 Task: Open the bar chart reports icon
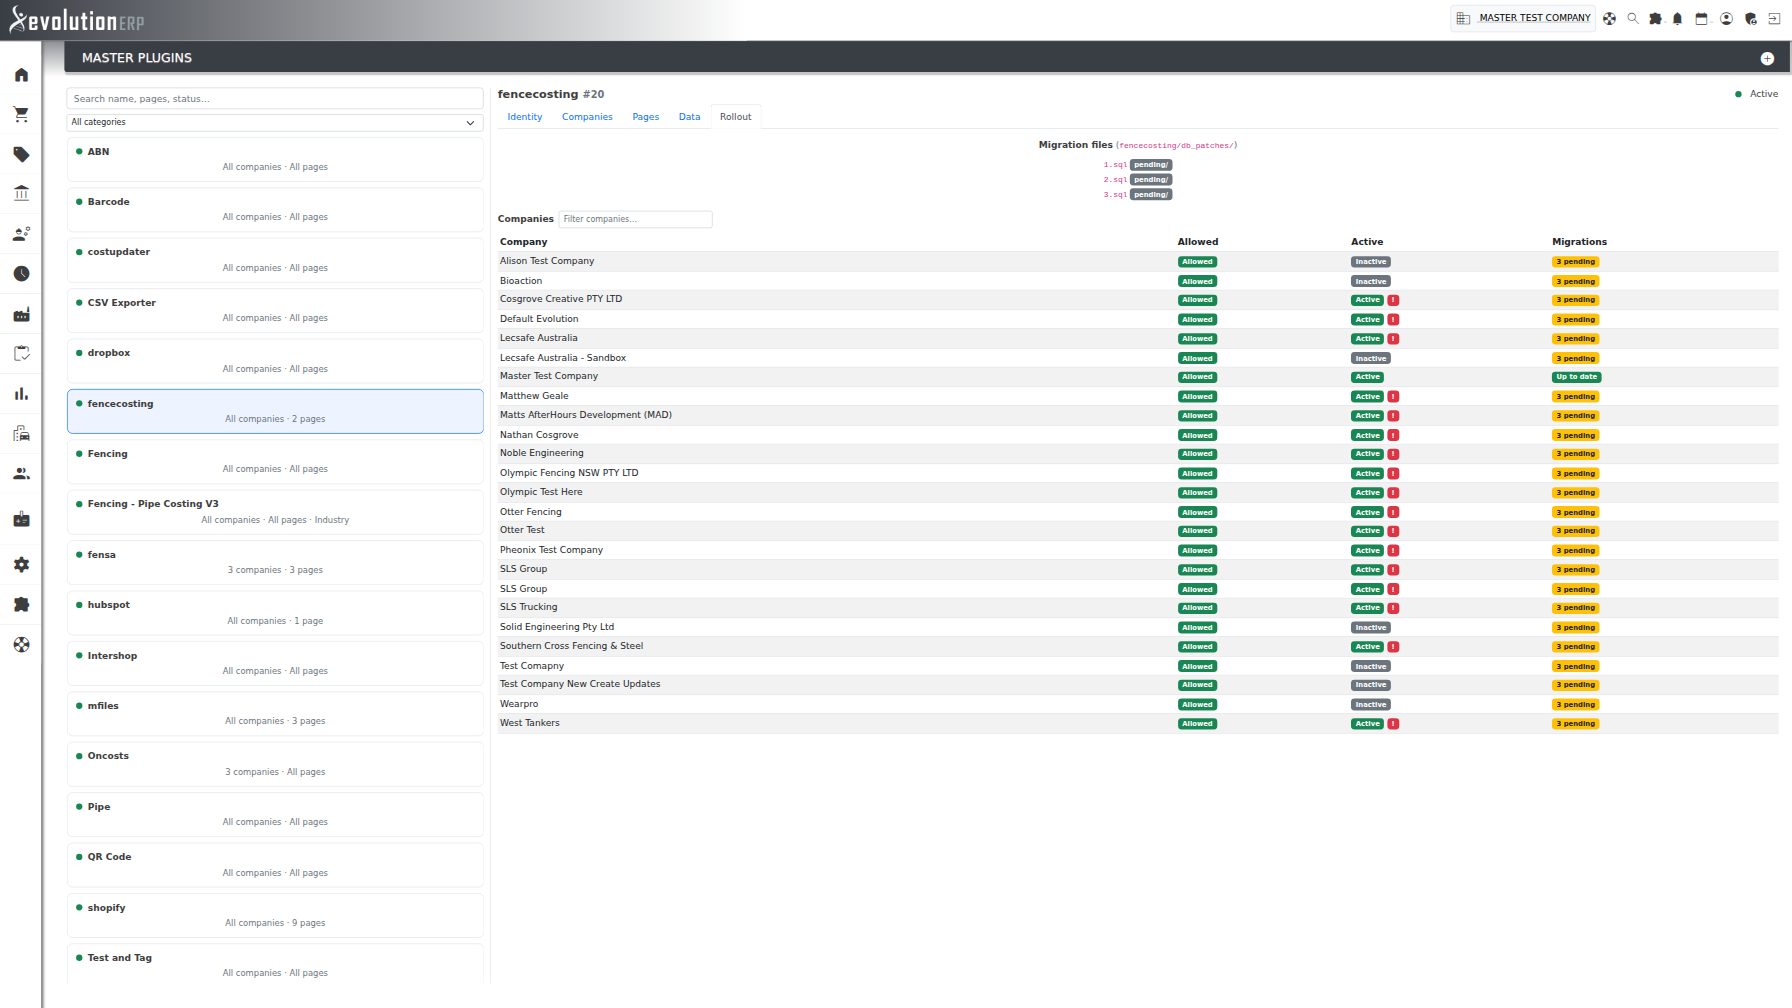(21, 394)
